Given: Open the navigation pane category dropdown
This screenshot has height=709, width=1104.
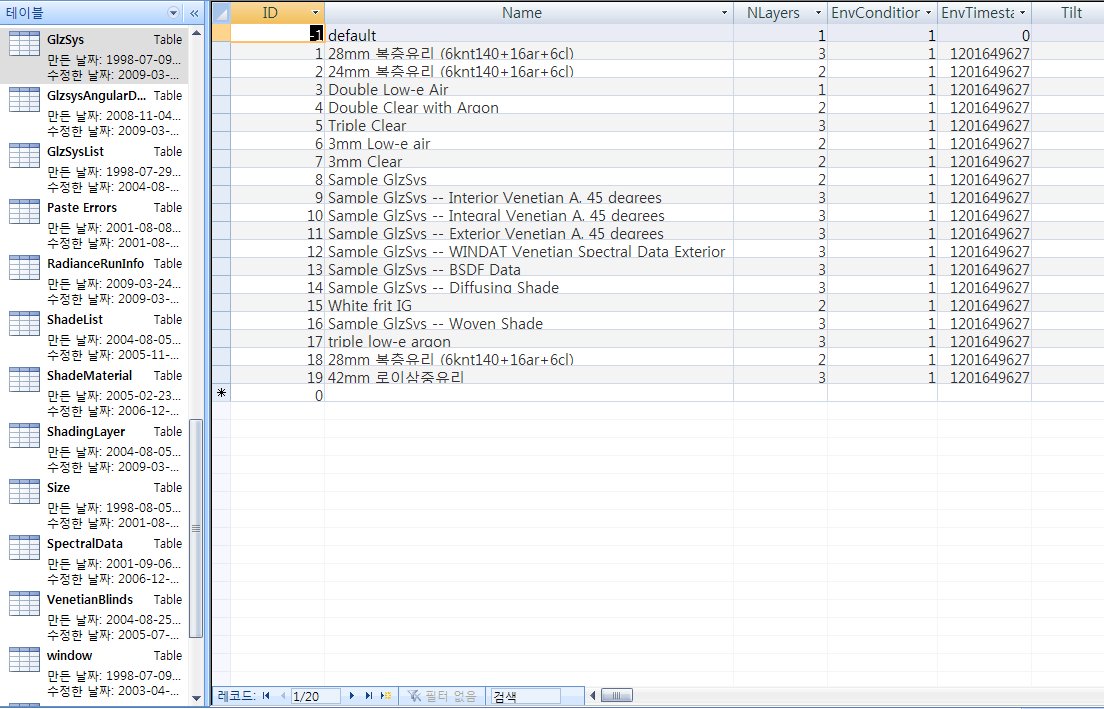Looking at the screenshot, I should click(174, 13).
